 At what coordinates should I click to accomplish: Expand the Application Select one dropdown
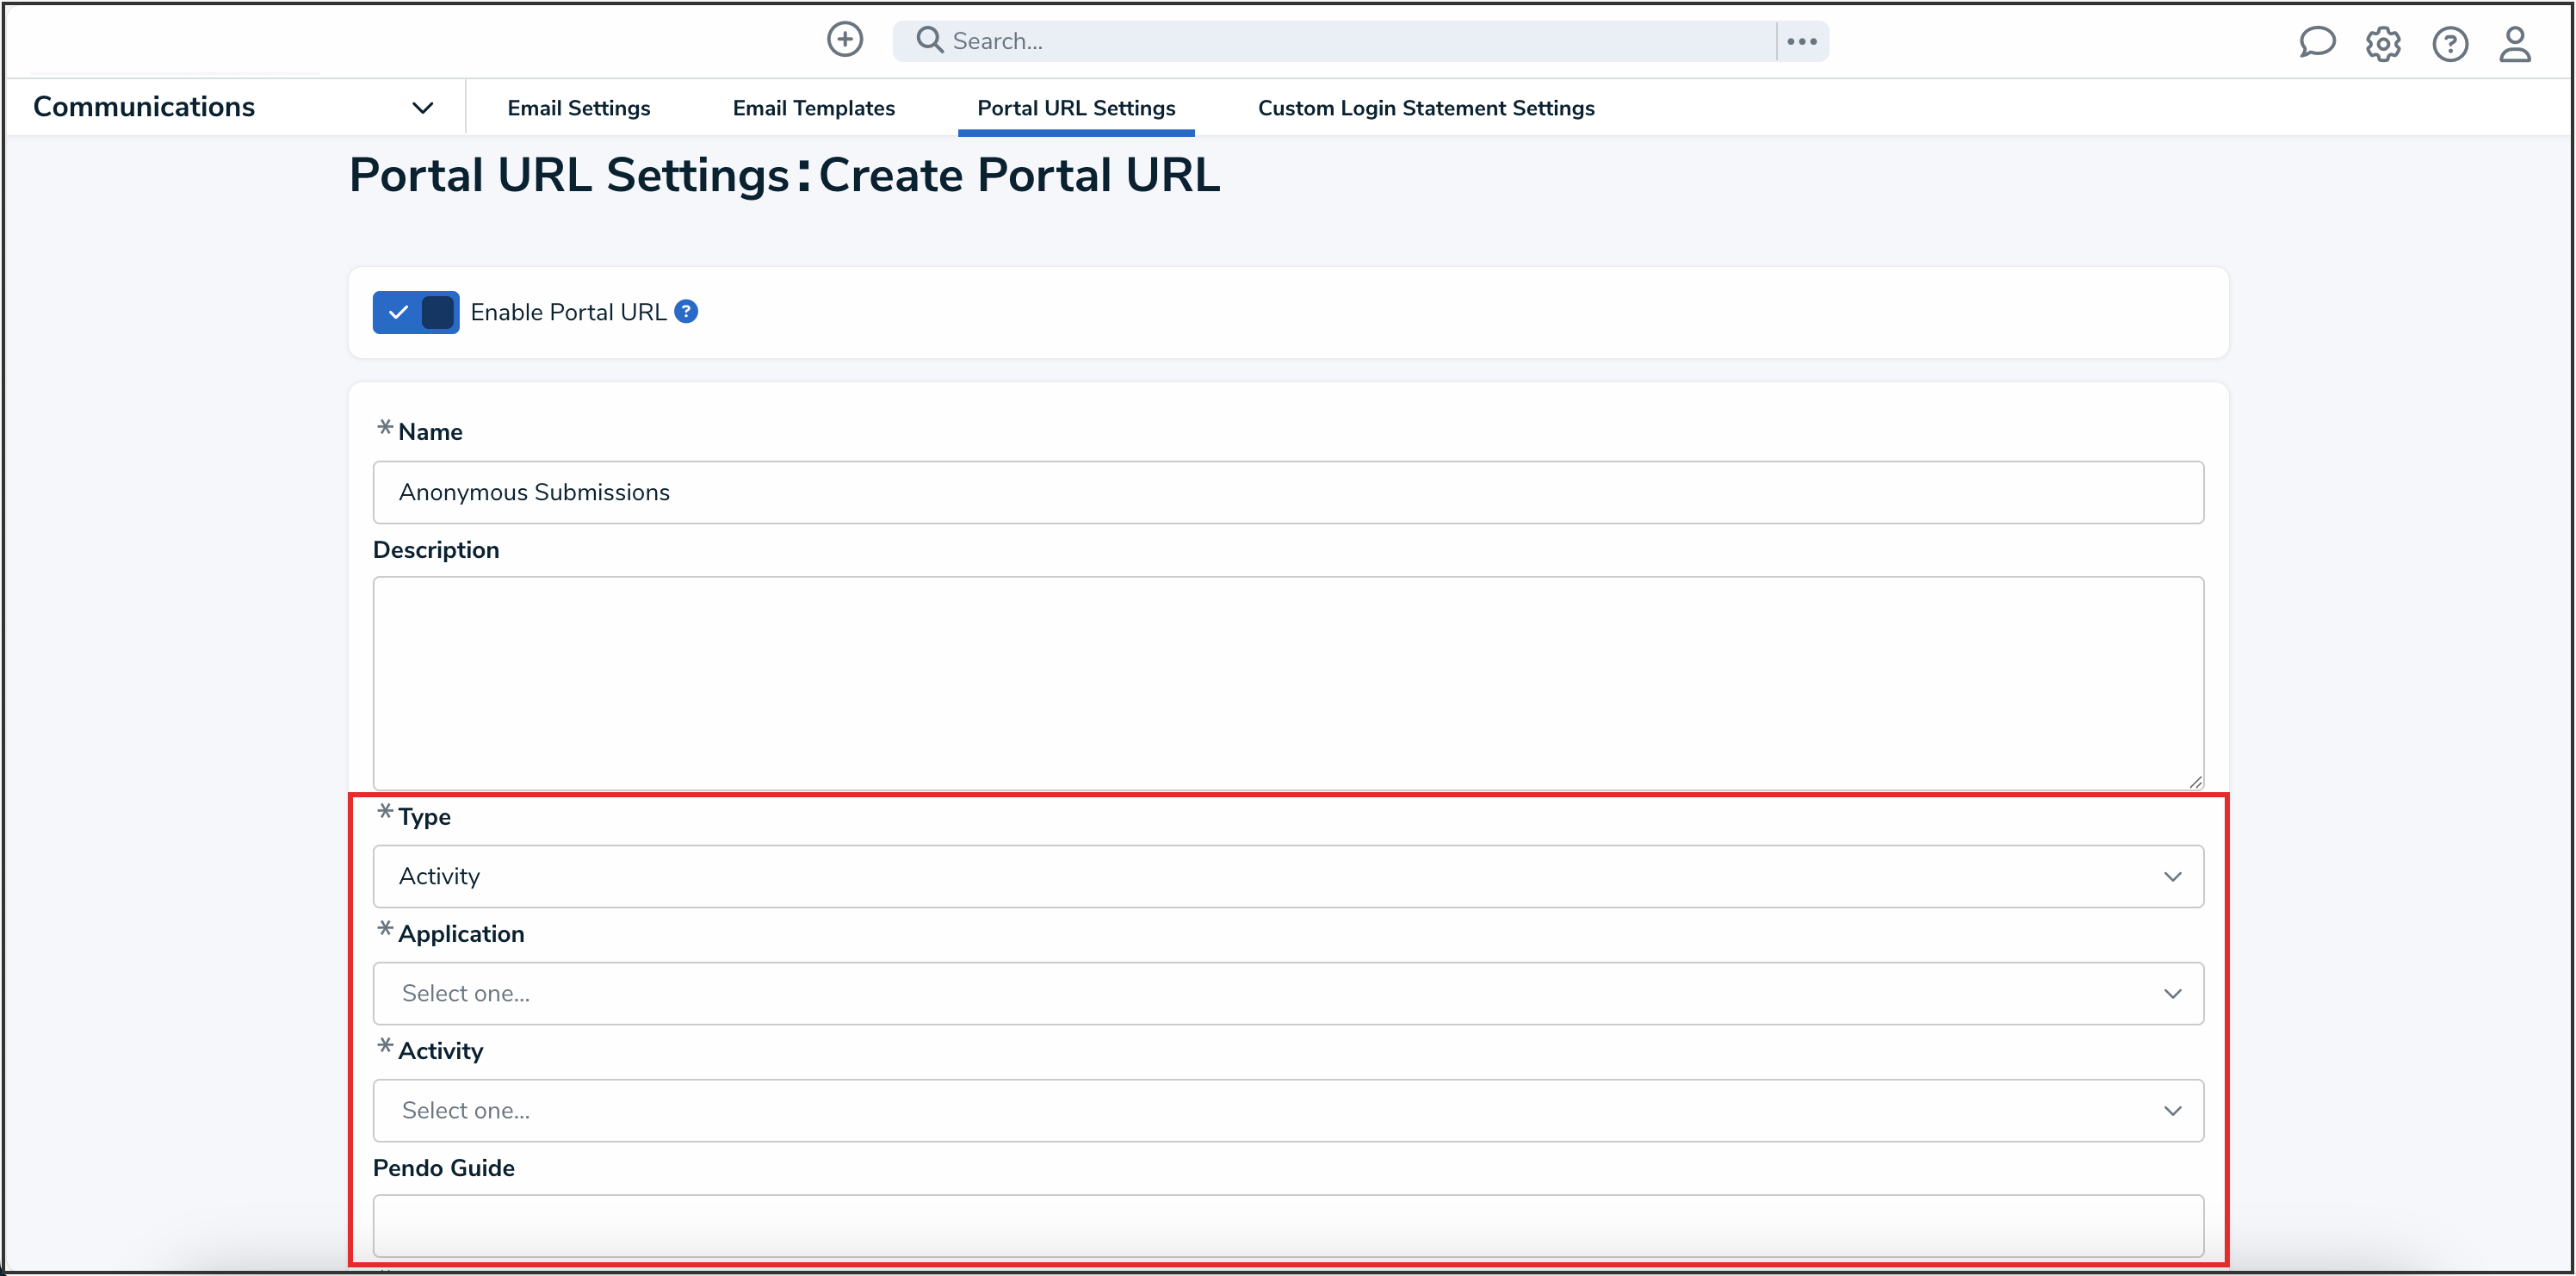tap(1286, 993)
